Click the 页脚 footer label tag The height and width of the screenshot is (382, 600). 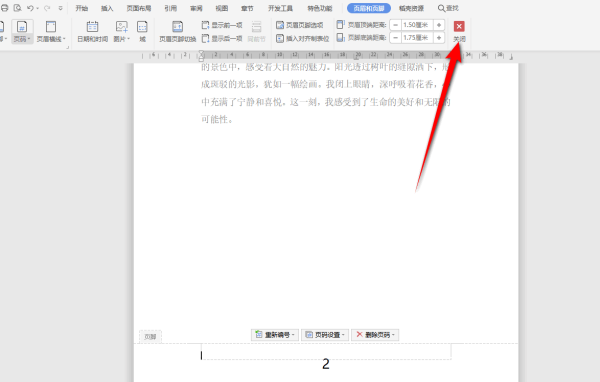pyautogui.click(x=150, y=337)
